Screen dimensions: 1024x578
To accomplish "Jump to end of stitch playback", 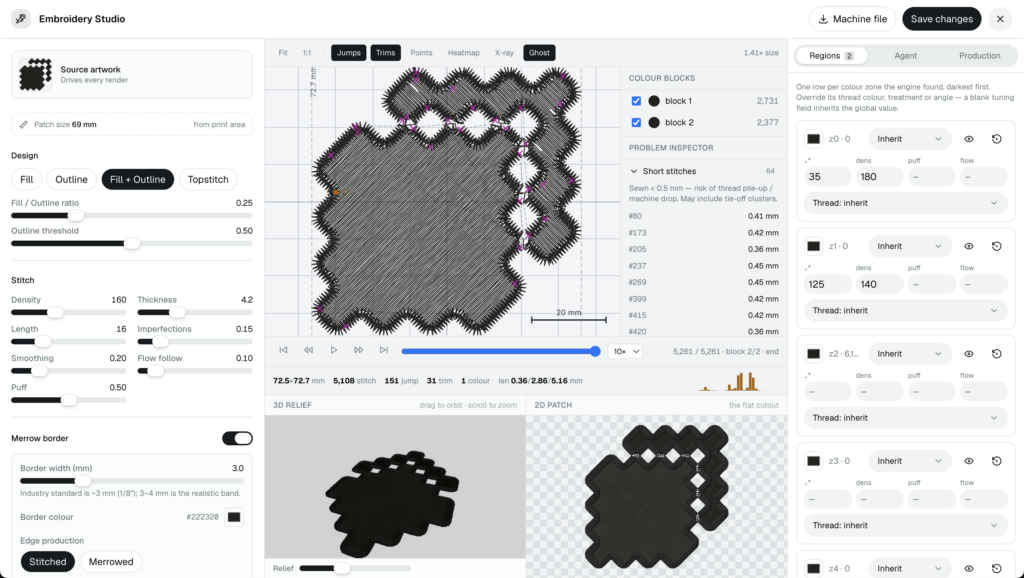I will pyautogui.click(x=384, y=351).
